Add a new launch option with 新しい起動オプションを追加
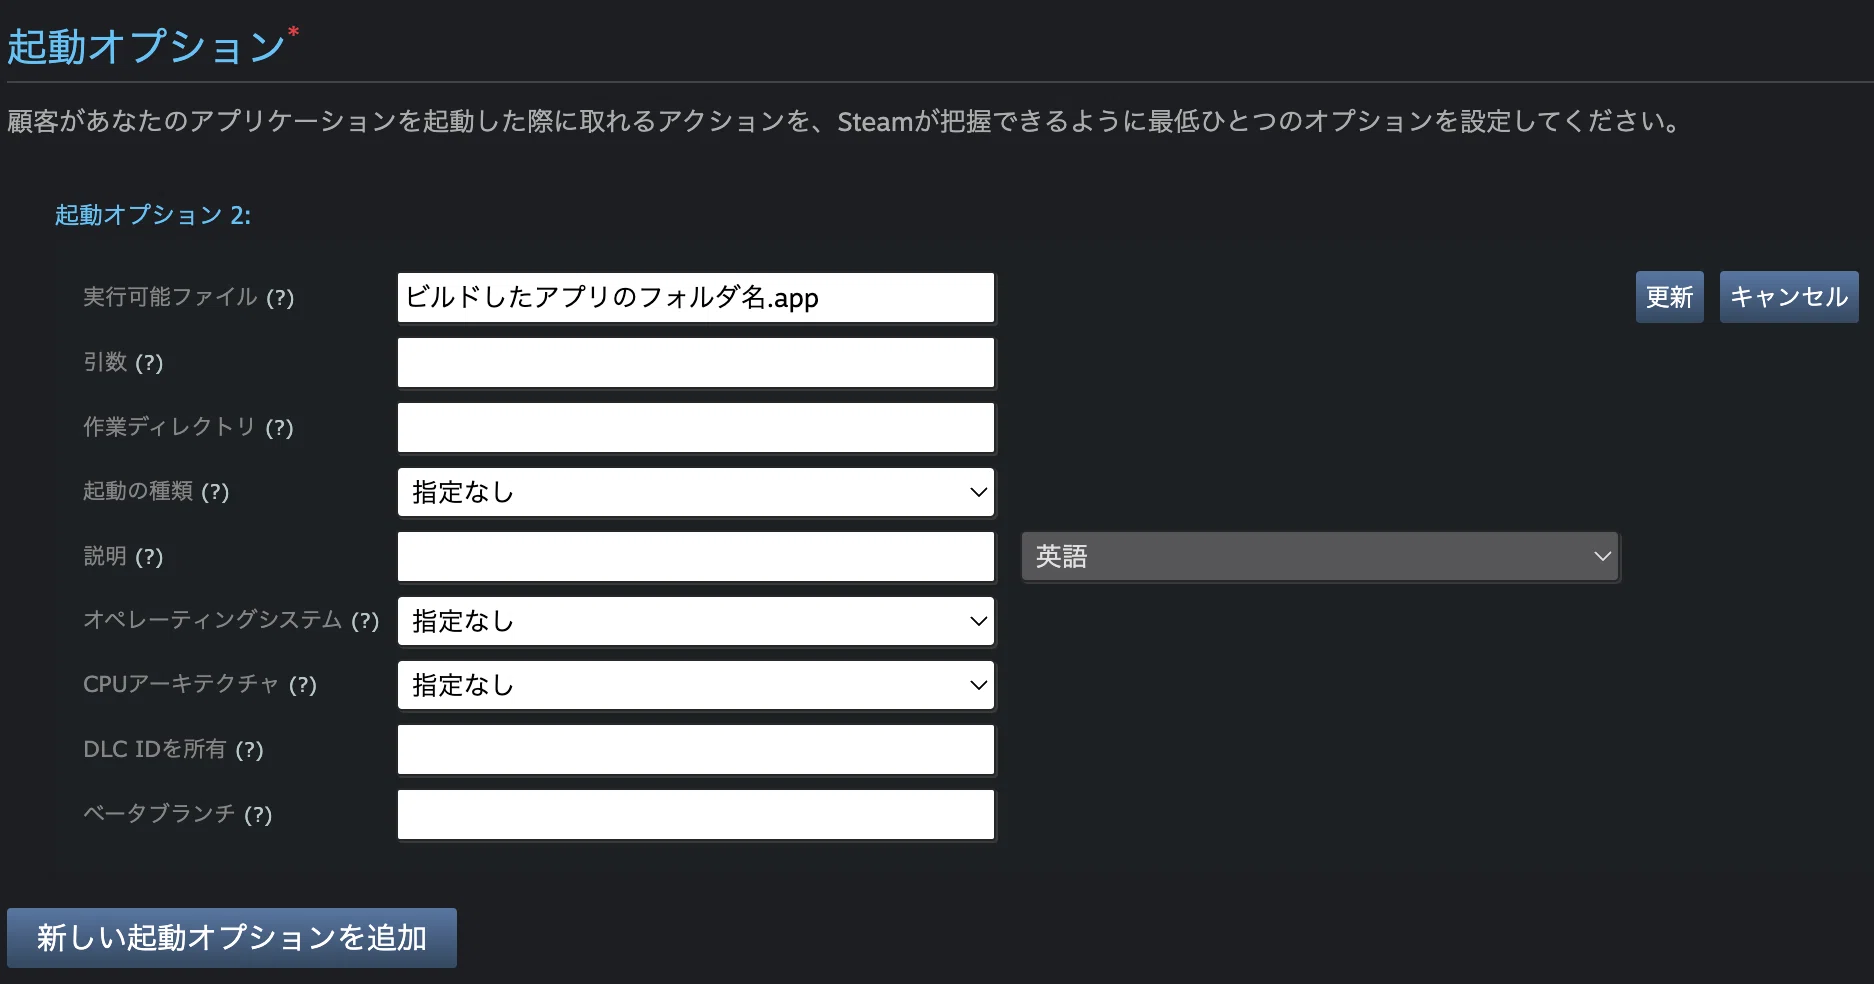 click(x=232, y=938)
